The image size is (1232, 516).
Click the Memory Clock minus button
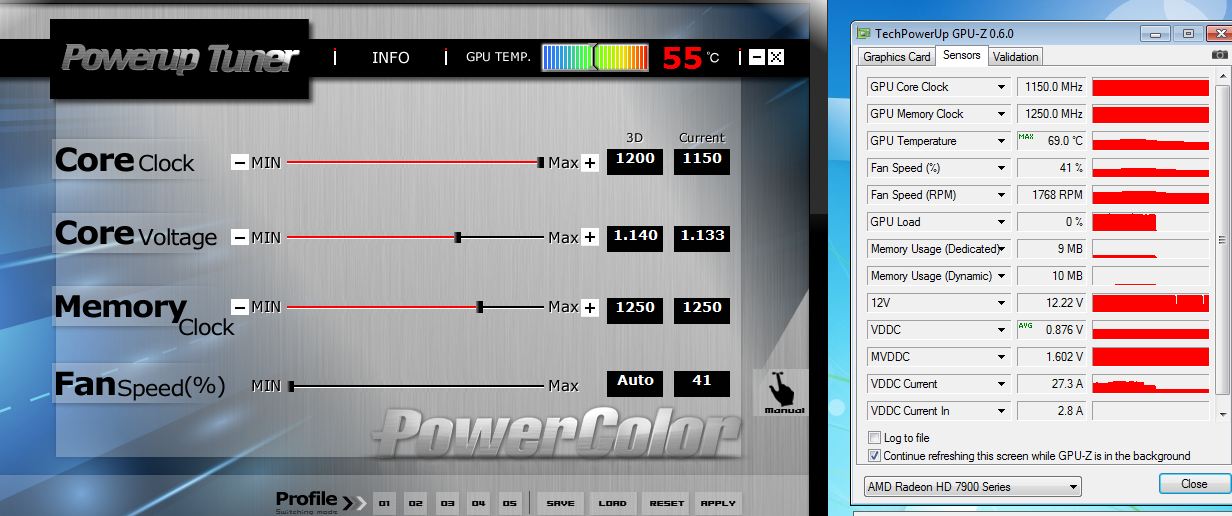[x=240, y=307]
